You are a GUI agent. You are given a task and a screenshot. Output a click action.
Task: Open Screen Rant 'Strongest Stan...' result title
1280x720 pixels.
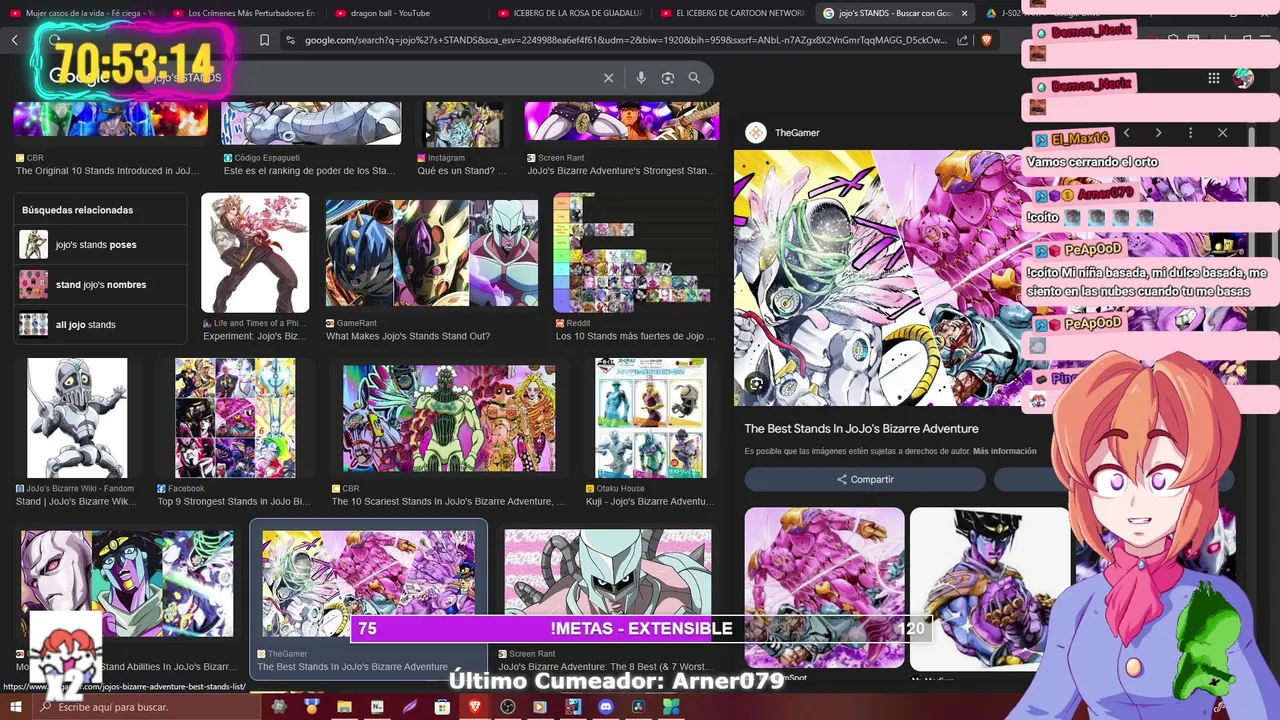coord(621,171)
